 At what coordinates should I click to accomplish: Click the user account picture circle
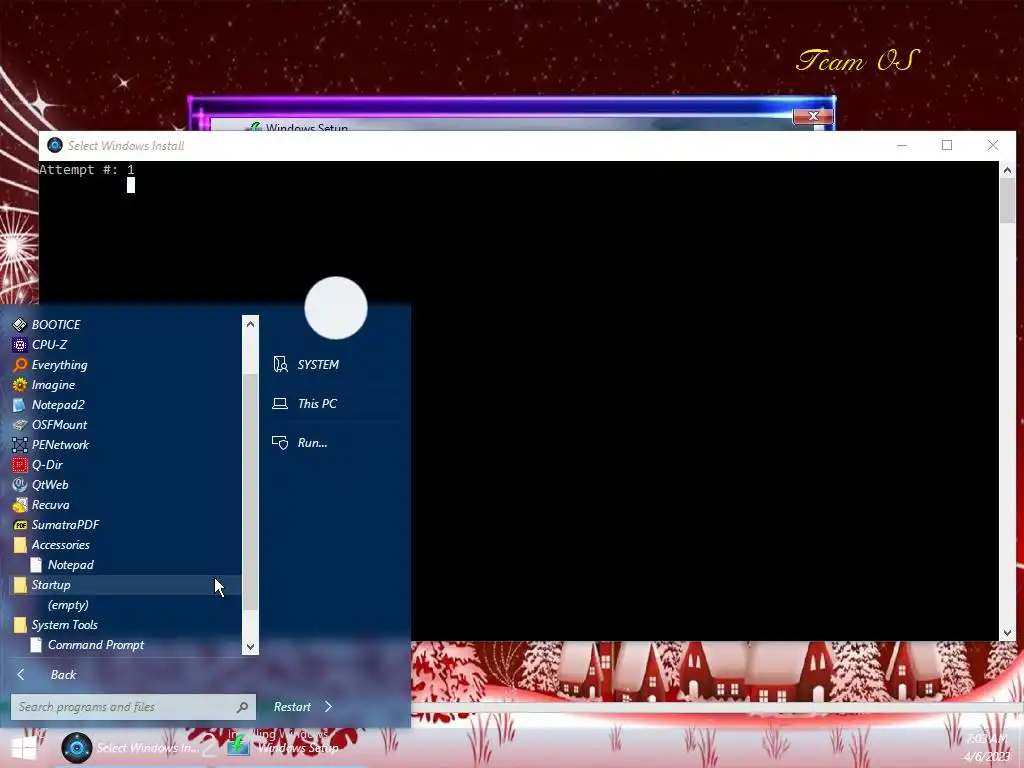click(x=336, y=308)
